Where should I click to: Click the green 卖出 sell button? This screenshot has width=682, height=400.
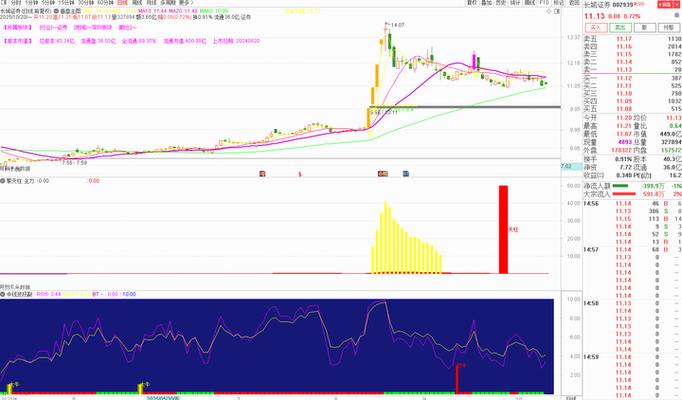[x=620, y=27]
